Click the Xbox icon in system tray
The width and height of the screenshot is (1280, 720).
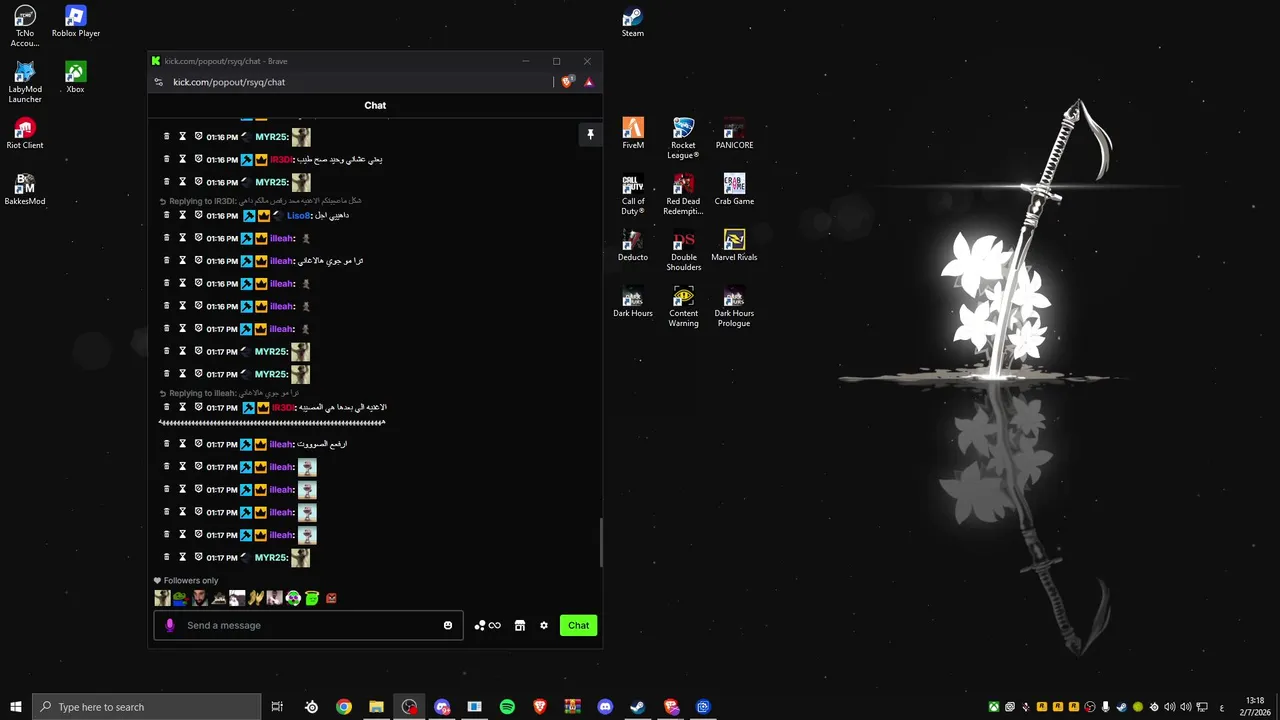pyautogui.click(x=994, y=707)
